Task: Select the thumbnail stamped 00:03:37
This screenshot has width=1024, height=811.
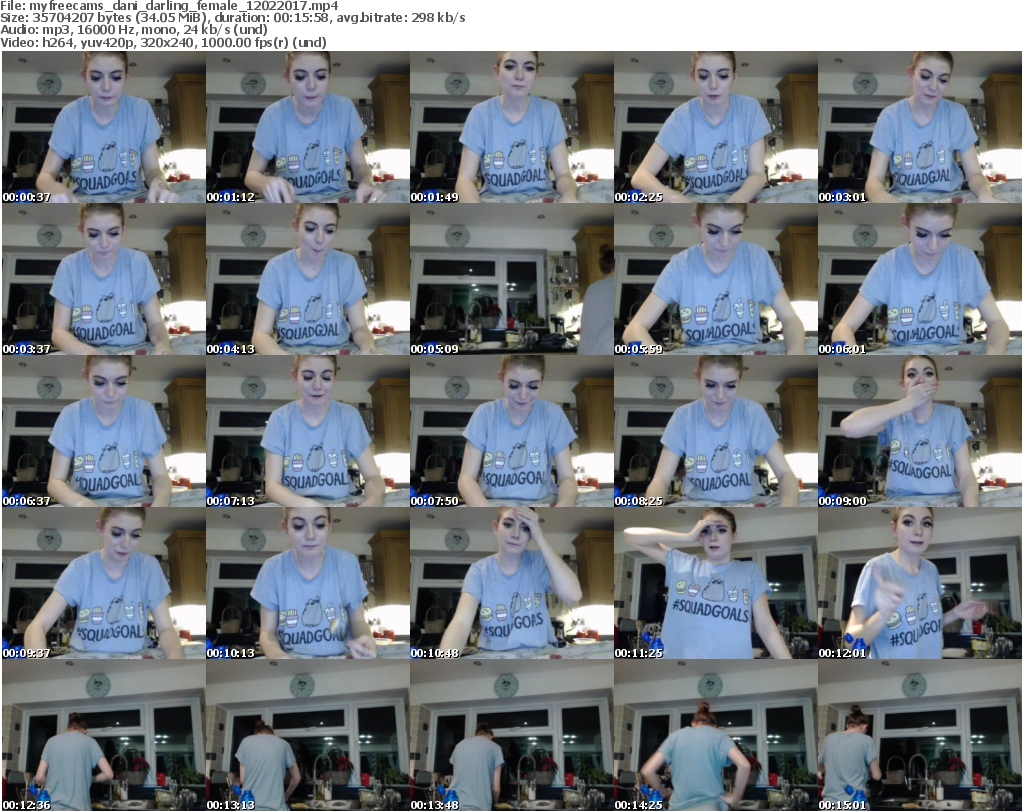Action: coord(104,279)
